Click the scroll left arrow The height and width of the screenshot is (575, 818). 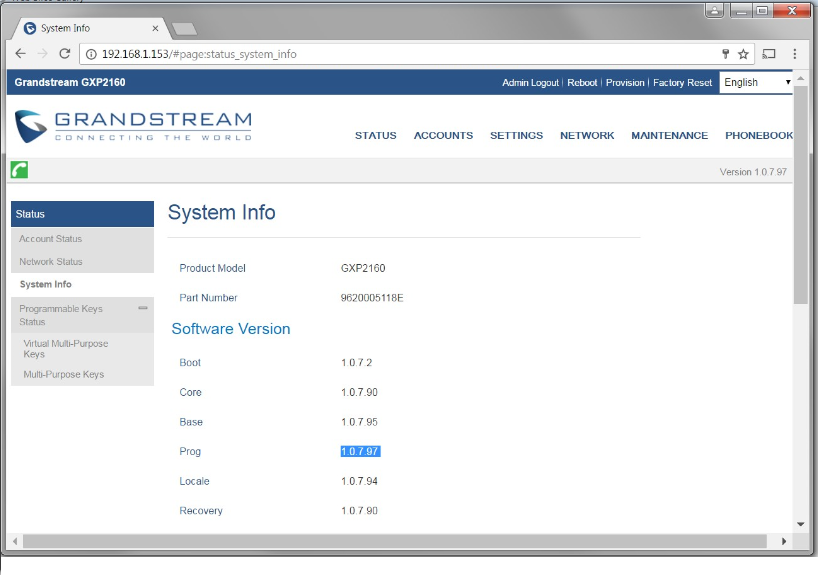[x=15, y=541]
